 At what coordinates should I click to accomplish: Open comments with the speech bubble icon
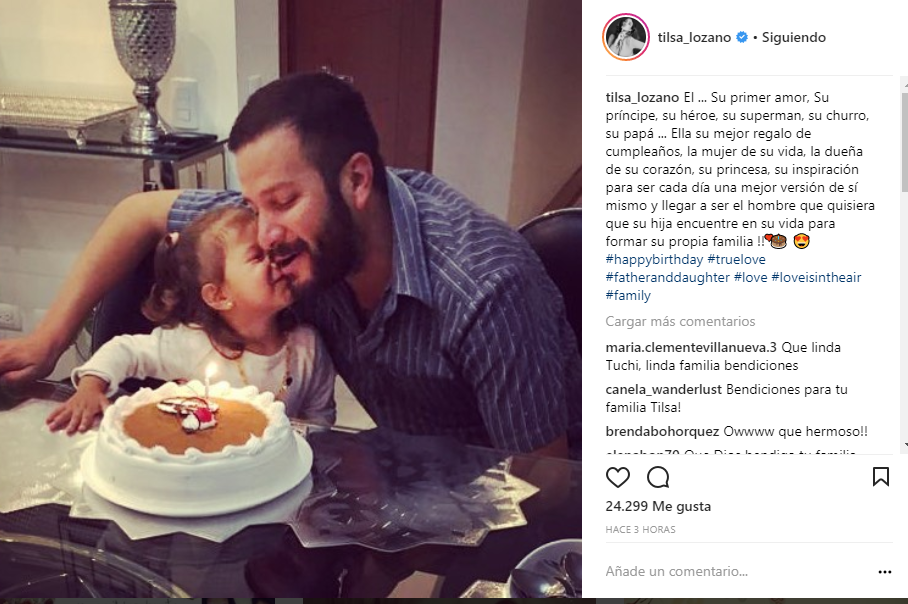coord(658,477)
